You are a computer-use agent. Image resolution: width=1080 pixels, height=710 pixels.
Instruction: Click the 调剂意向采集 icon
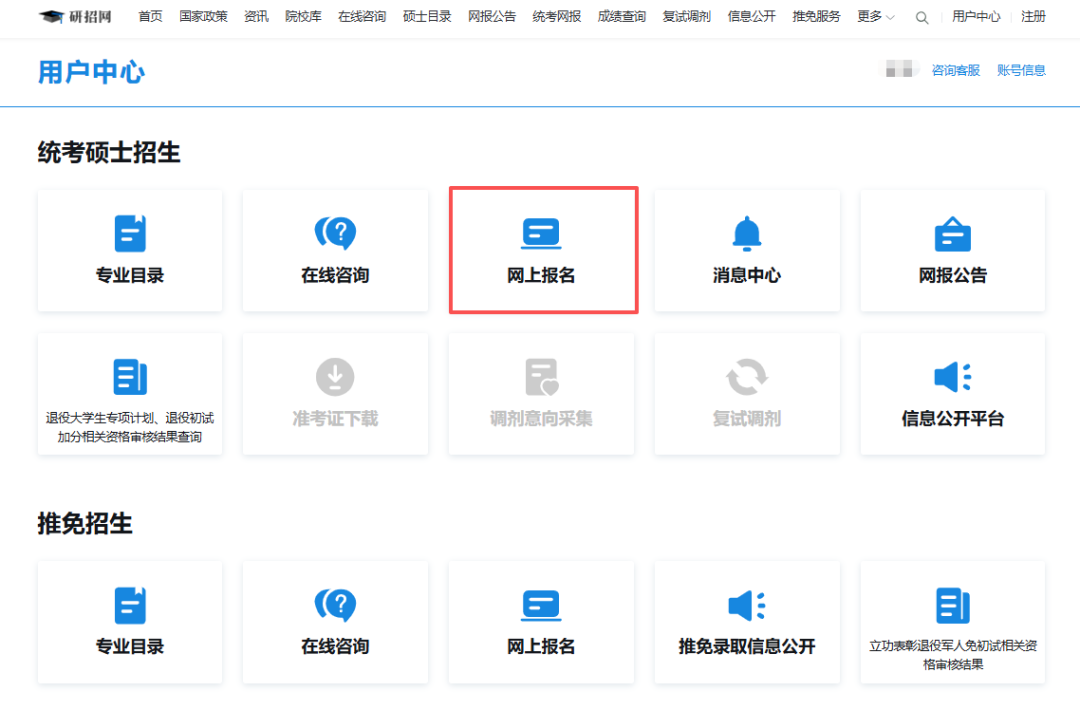(541, 377)
